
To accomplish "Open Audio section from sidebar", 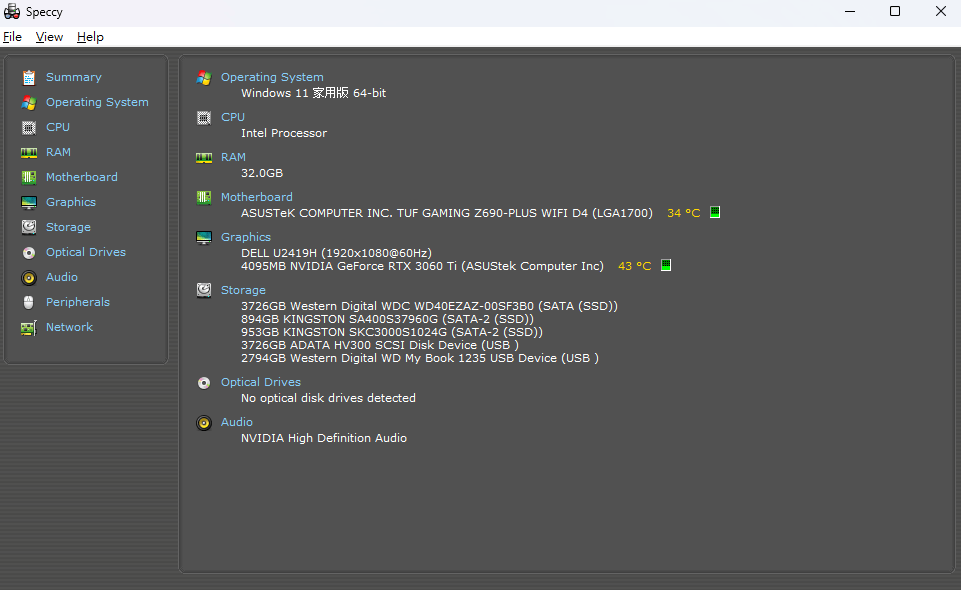I will pos(62,277).
